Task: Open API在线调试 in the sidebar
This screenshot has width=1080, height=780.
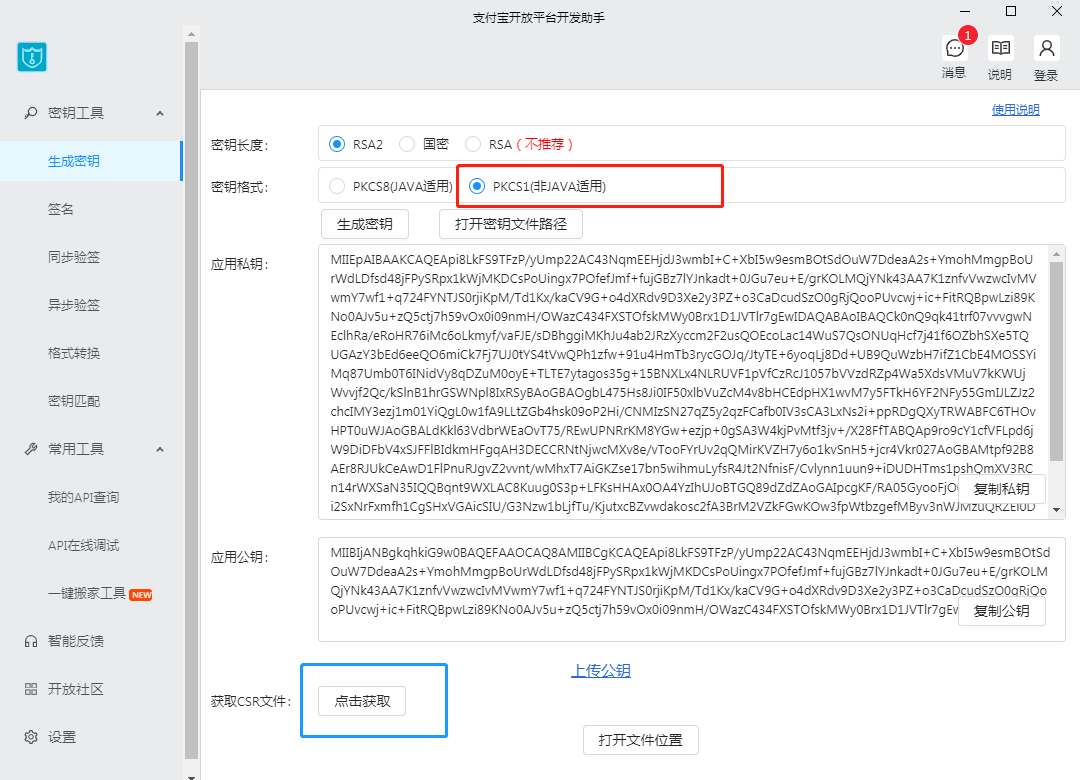Action: pyautogui.click(x=83, y=545)
